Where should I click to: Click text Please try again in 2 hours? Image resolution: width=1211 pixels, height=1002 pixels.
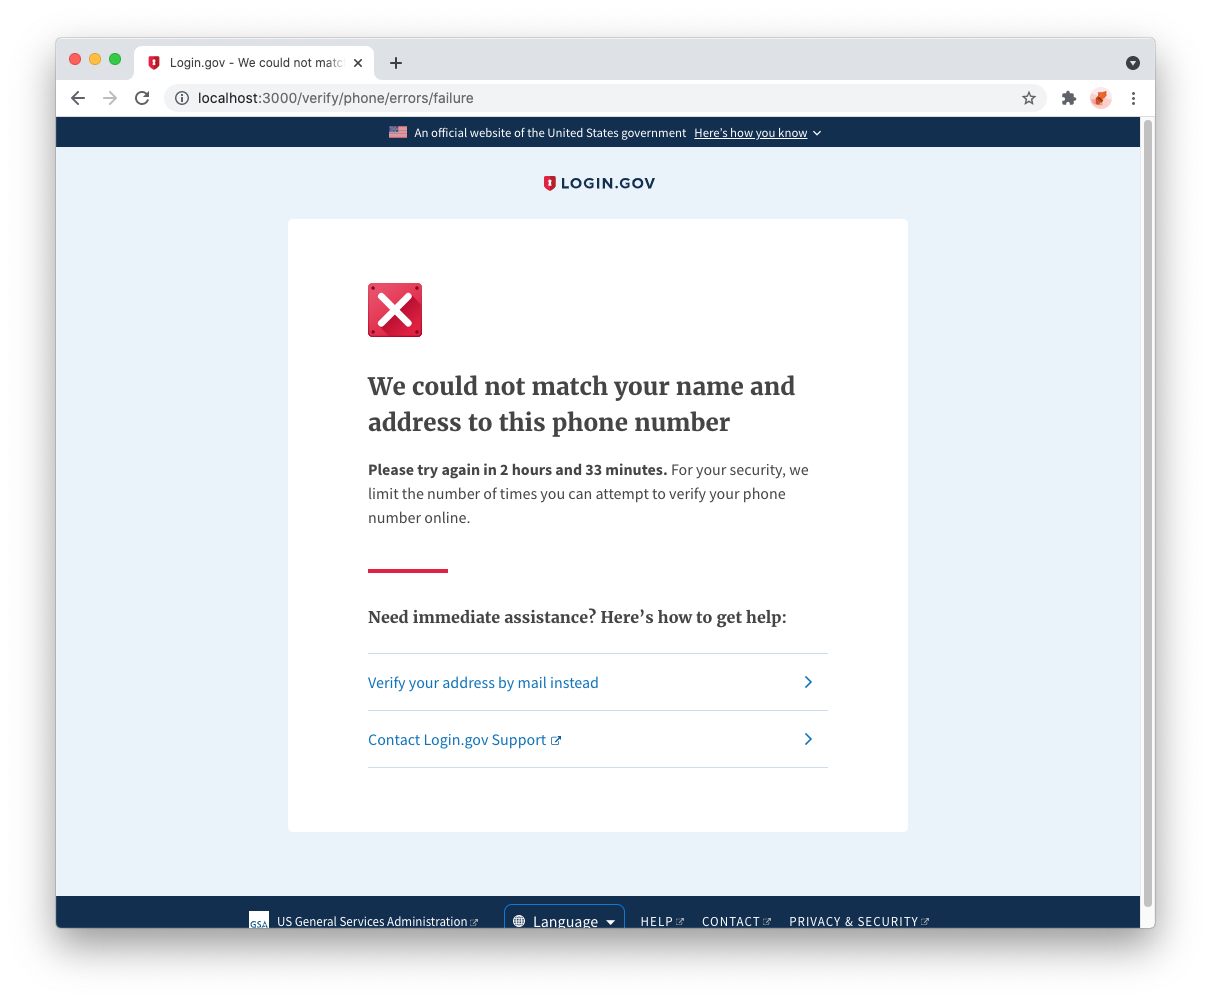517,470
